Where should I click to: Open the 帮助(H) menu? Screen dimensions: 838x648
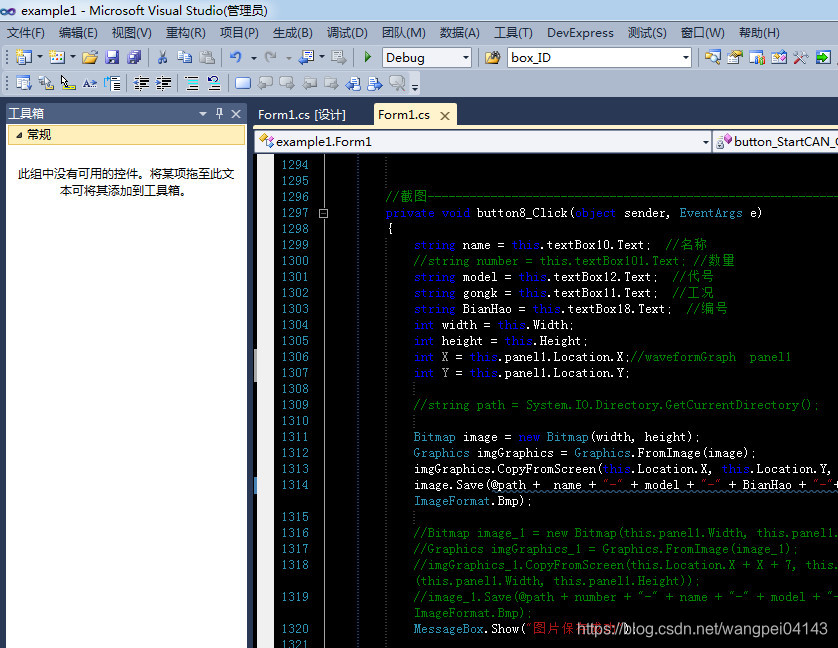pos(759,33)
